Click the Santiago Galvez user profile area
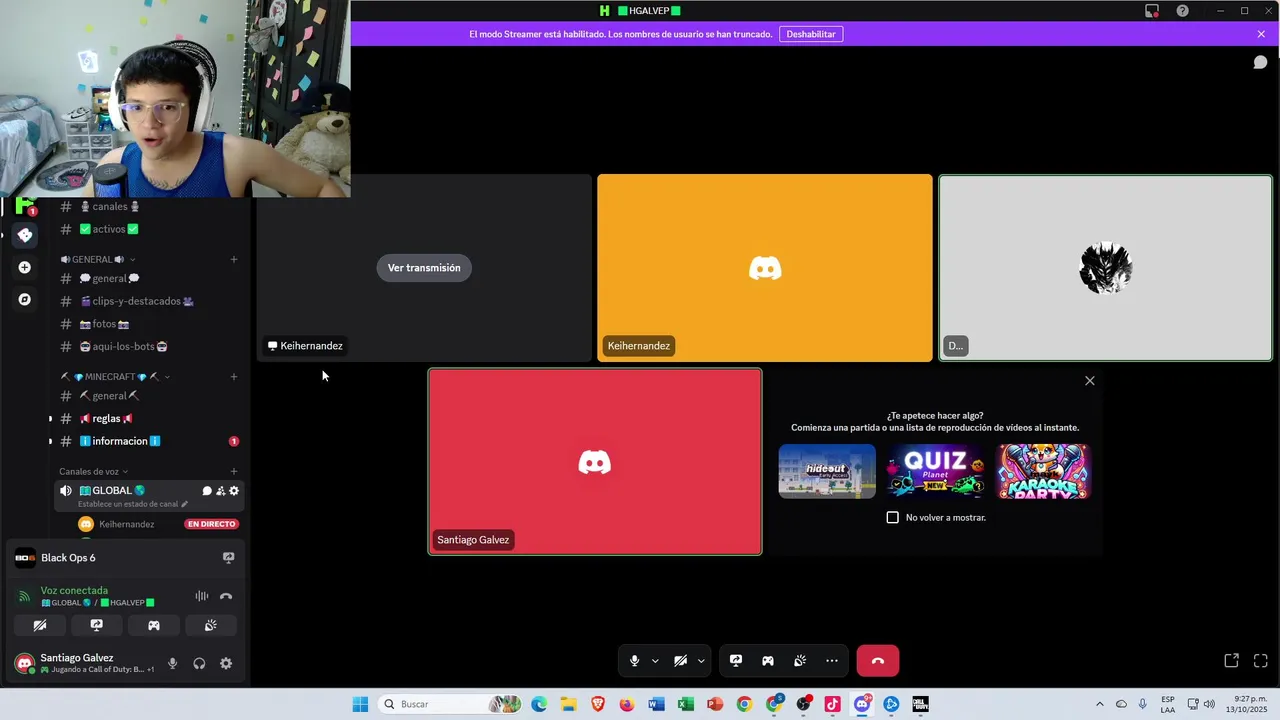The width and height of the screenshot is (1280, 720). (84, 663)
